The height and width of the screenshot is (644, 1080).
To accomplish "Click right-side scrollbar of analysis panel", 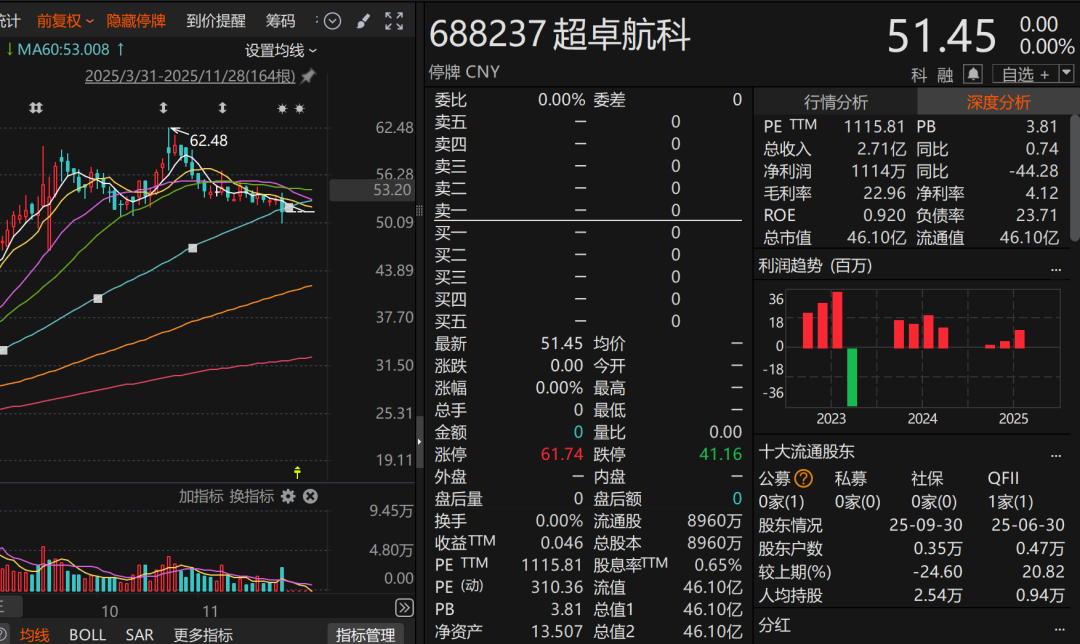I will coord(1074,178).
